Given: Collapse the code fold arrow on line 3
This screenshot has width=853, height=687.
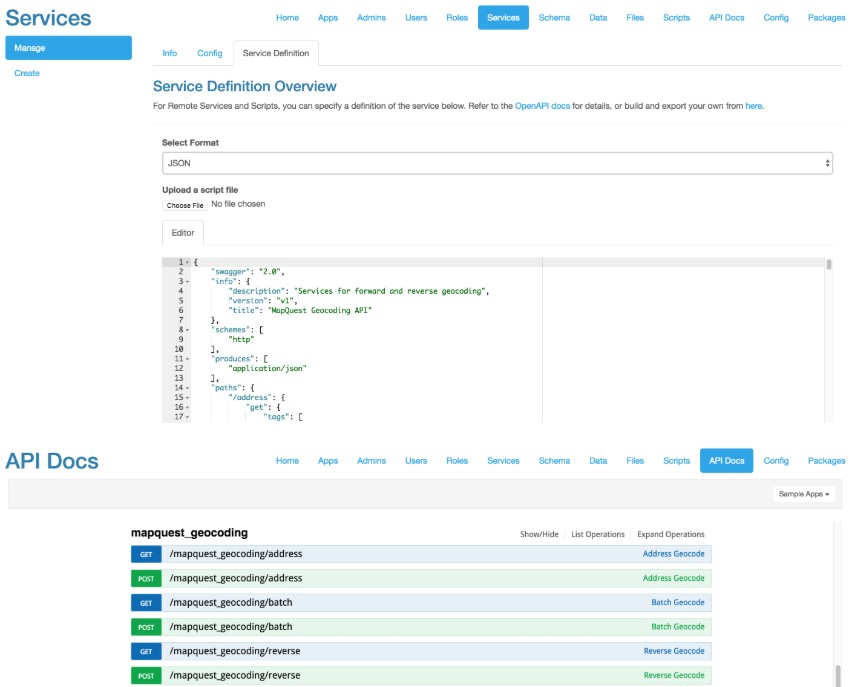Looking at the screenshot, I should tap(188, 281).
